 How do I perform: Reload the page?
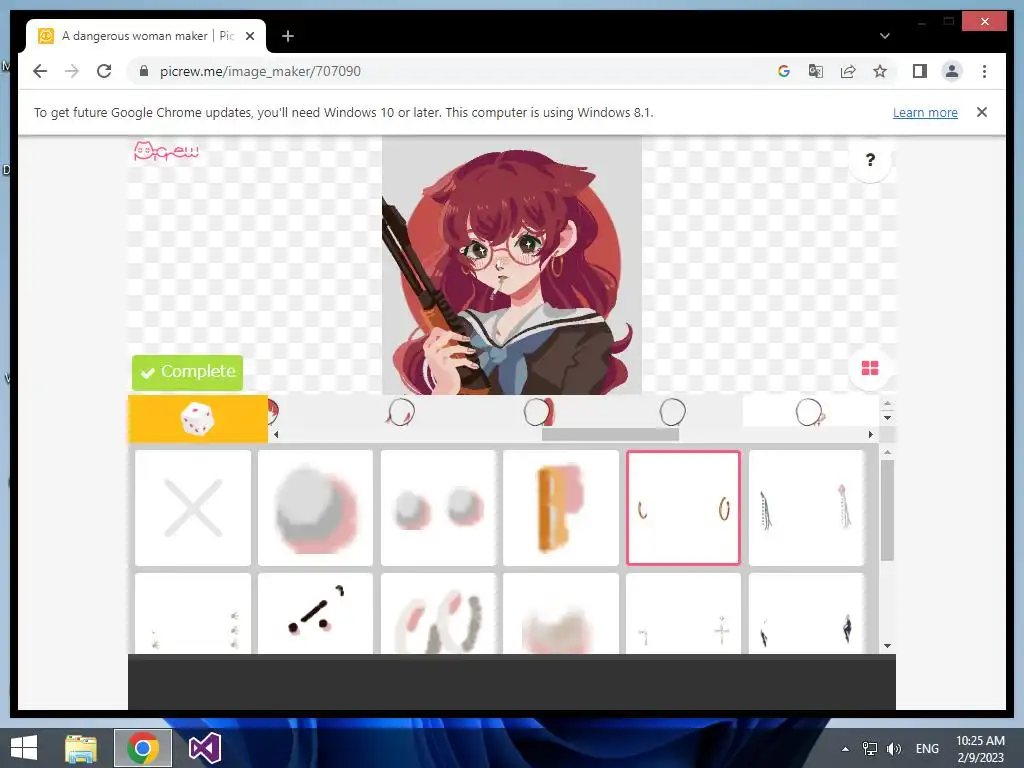[x=104, y=71]
